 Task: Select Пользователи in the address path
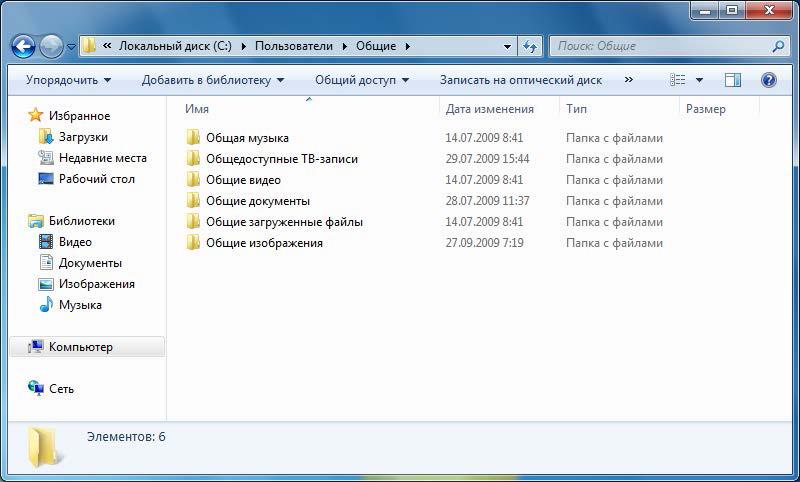click(x=294, y=46)
